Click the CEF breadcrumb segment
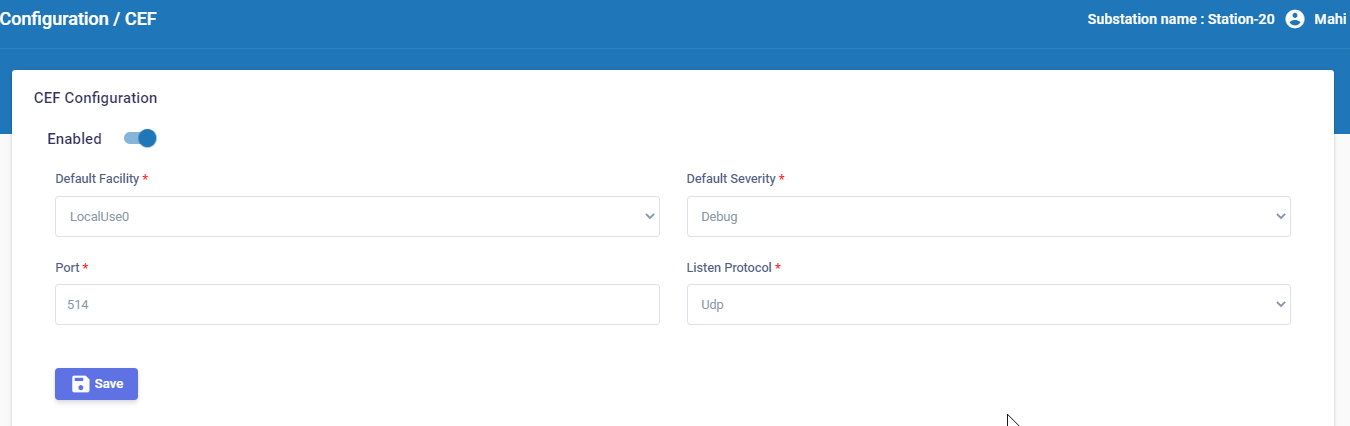Viewport: 1350px width, 426px height. (141, 19)
